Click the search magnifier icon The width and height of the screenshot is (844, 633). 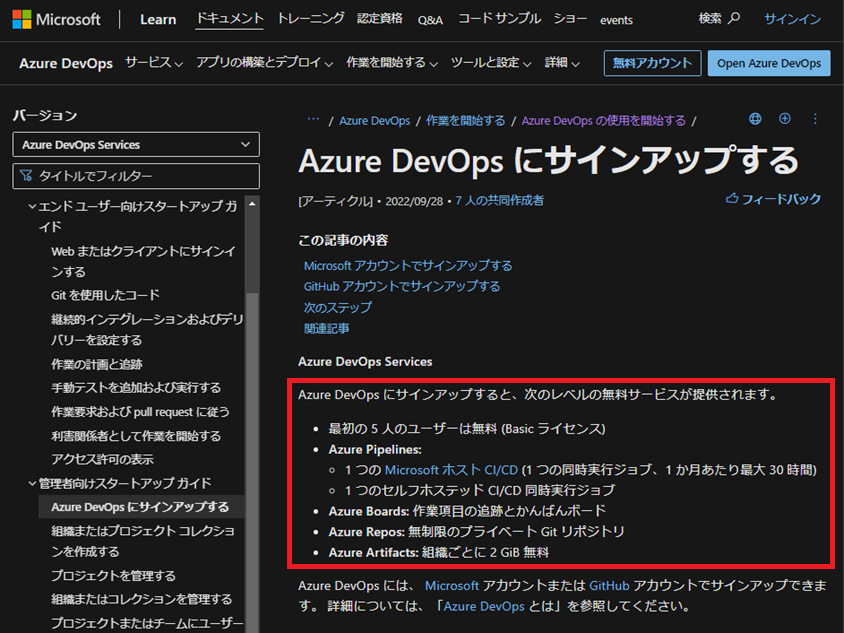point(734,19)
